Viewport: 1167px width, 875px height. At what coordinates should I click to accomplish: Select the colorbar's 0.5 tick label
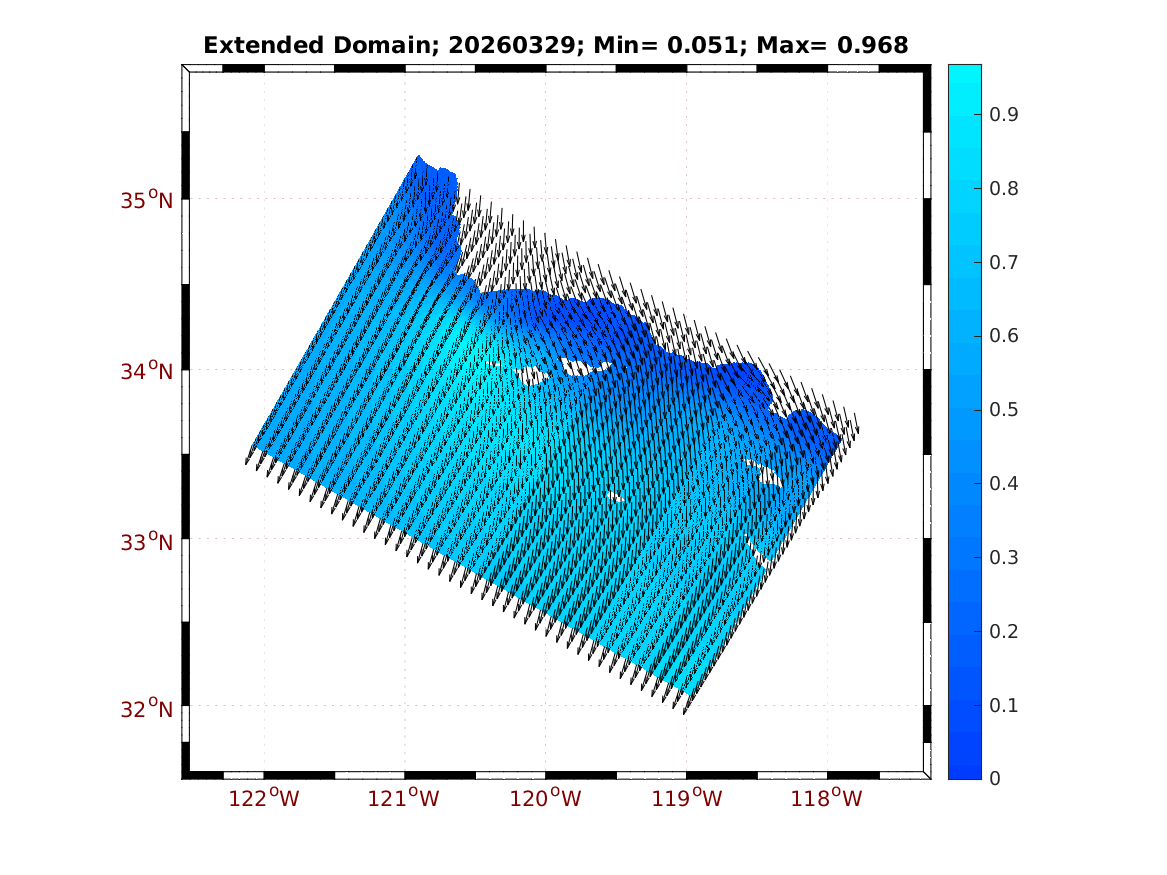pyautogui.click(x=1003, y=410)
